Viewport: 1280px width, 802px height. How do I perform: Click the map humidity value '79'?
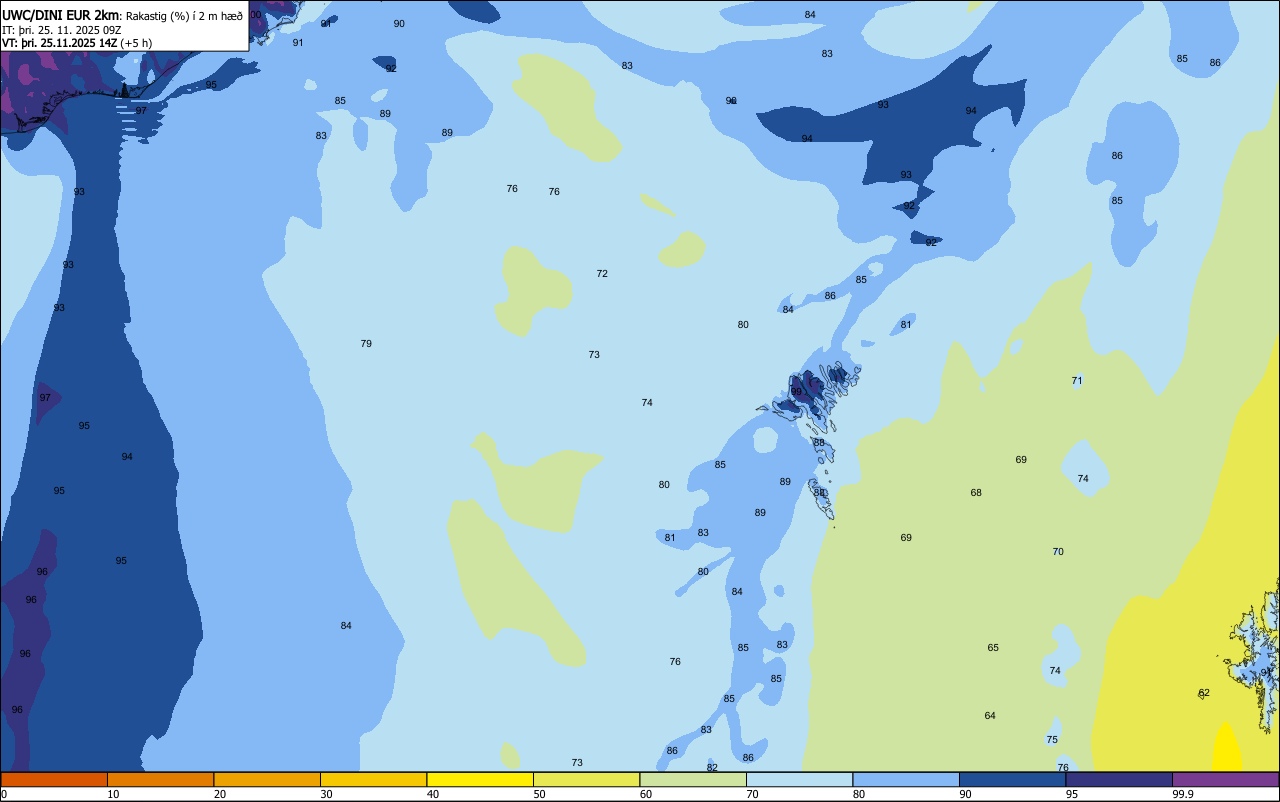(366, 344)
